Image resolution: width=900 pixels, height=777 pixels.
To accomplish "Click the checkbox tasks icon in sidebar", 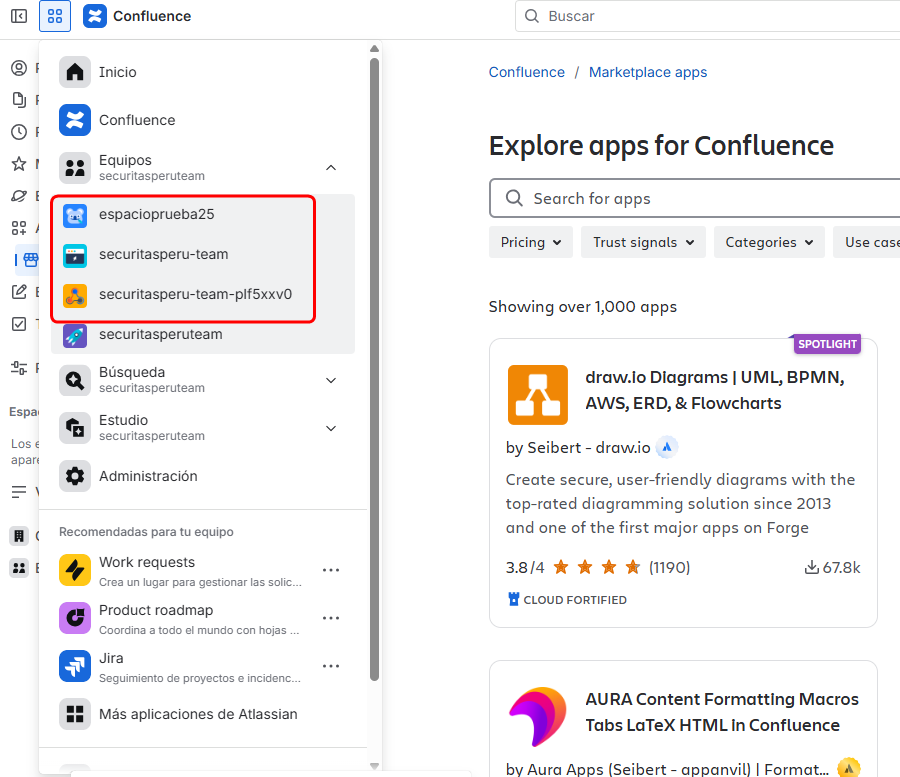I will point(19,324).
